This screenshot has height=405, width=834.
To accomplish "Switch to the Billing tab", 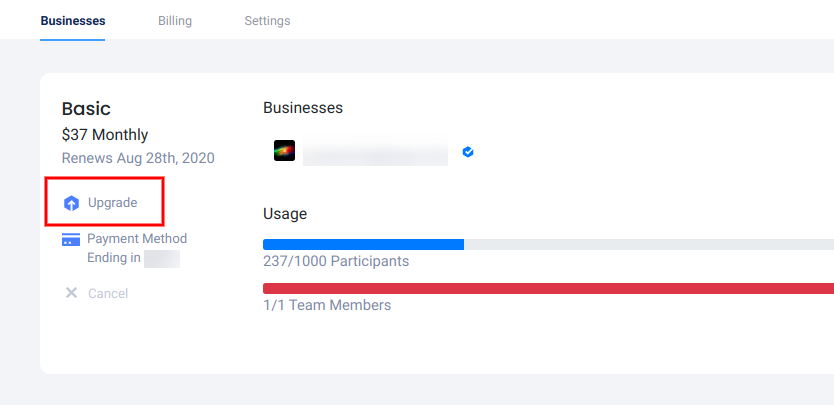I will pos(175,20).
